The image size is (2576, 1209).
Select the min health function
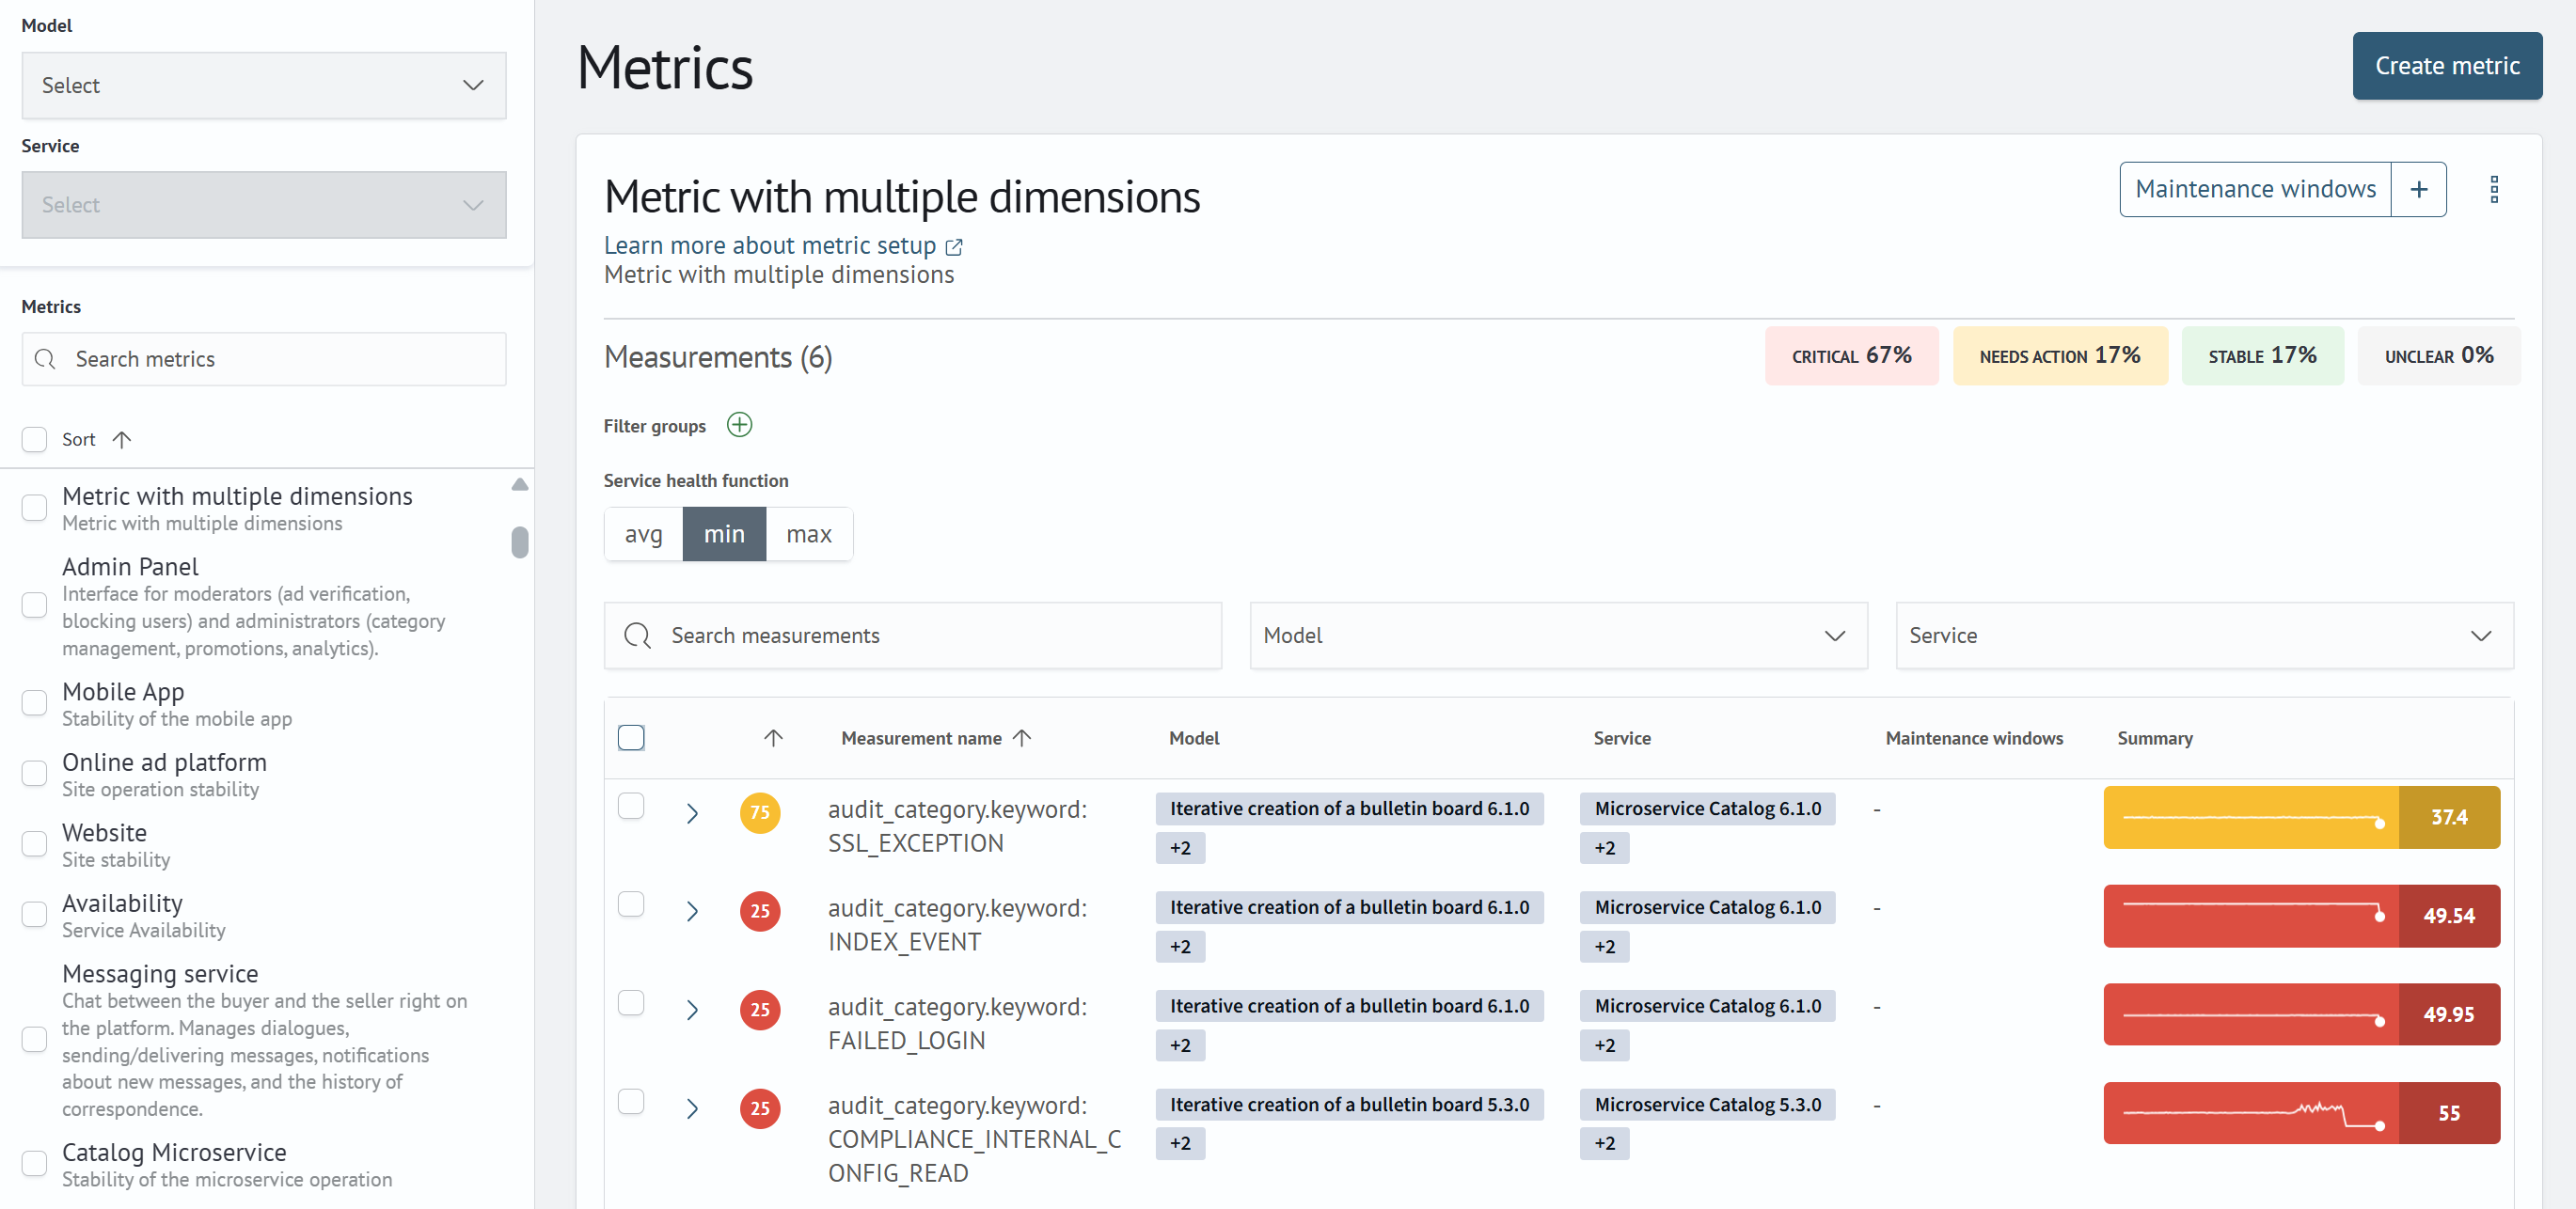(x=724, y=534)
